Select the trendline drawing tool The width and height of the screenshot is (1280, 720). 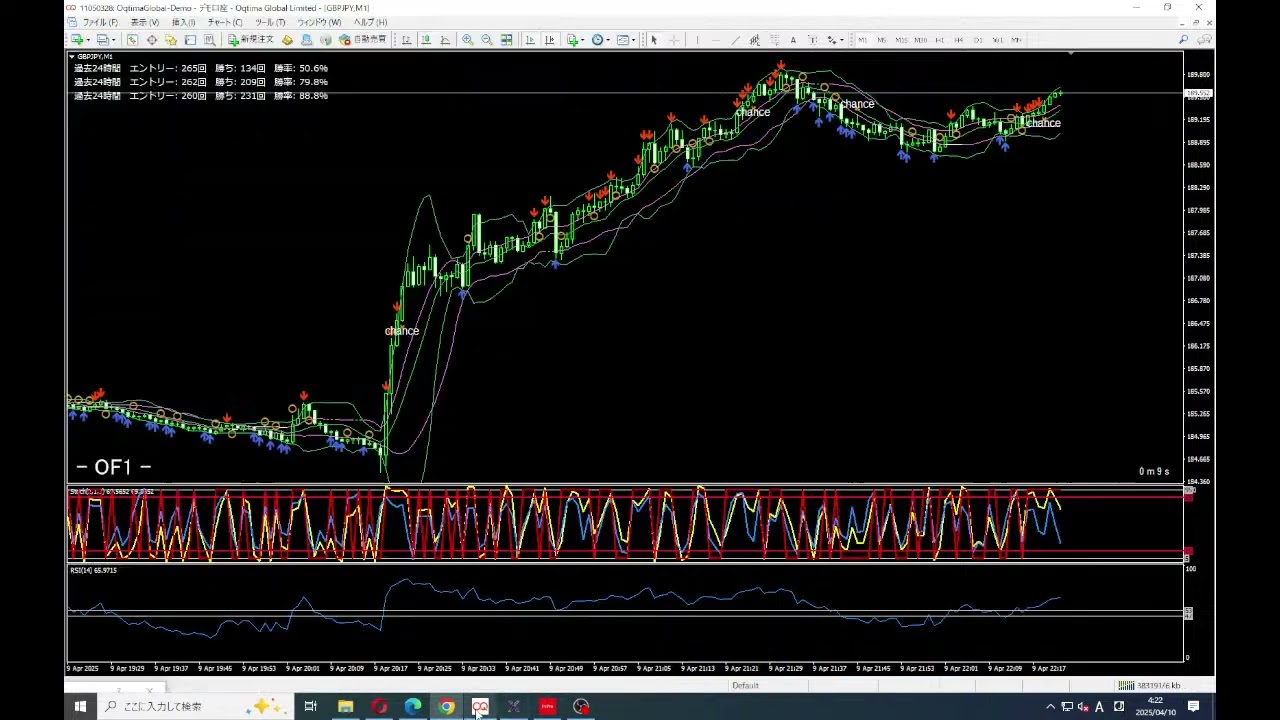pos(735,40)
